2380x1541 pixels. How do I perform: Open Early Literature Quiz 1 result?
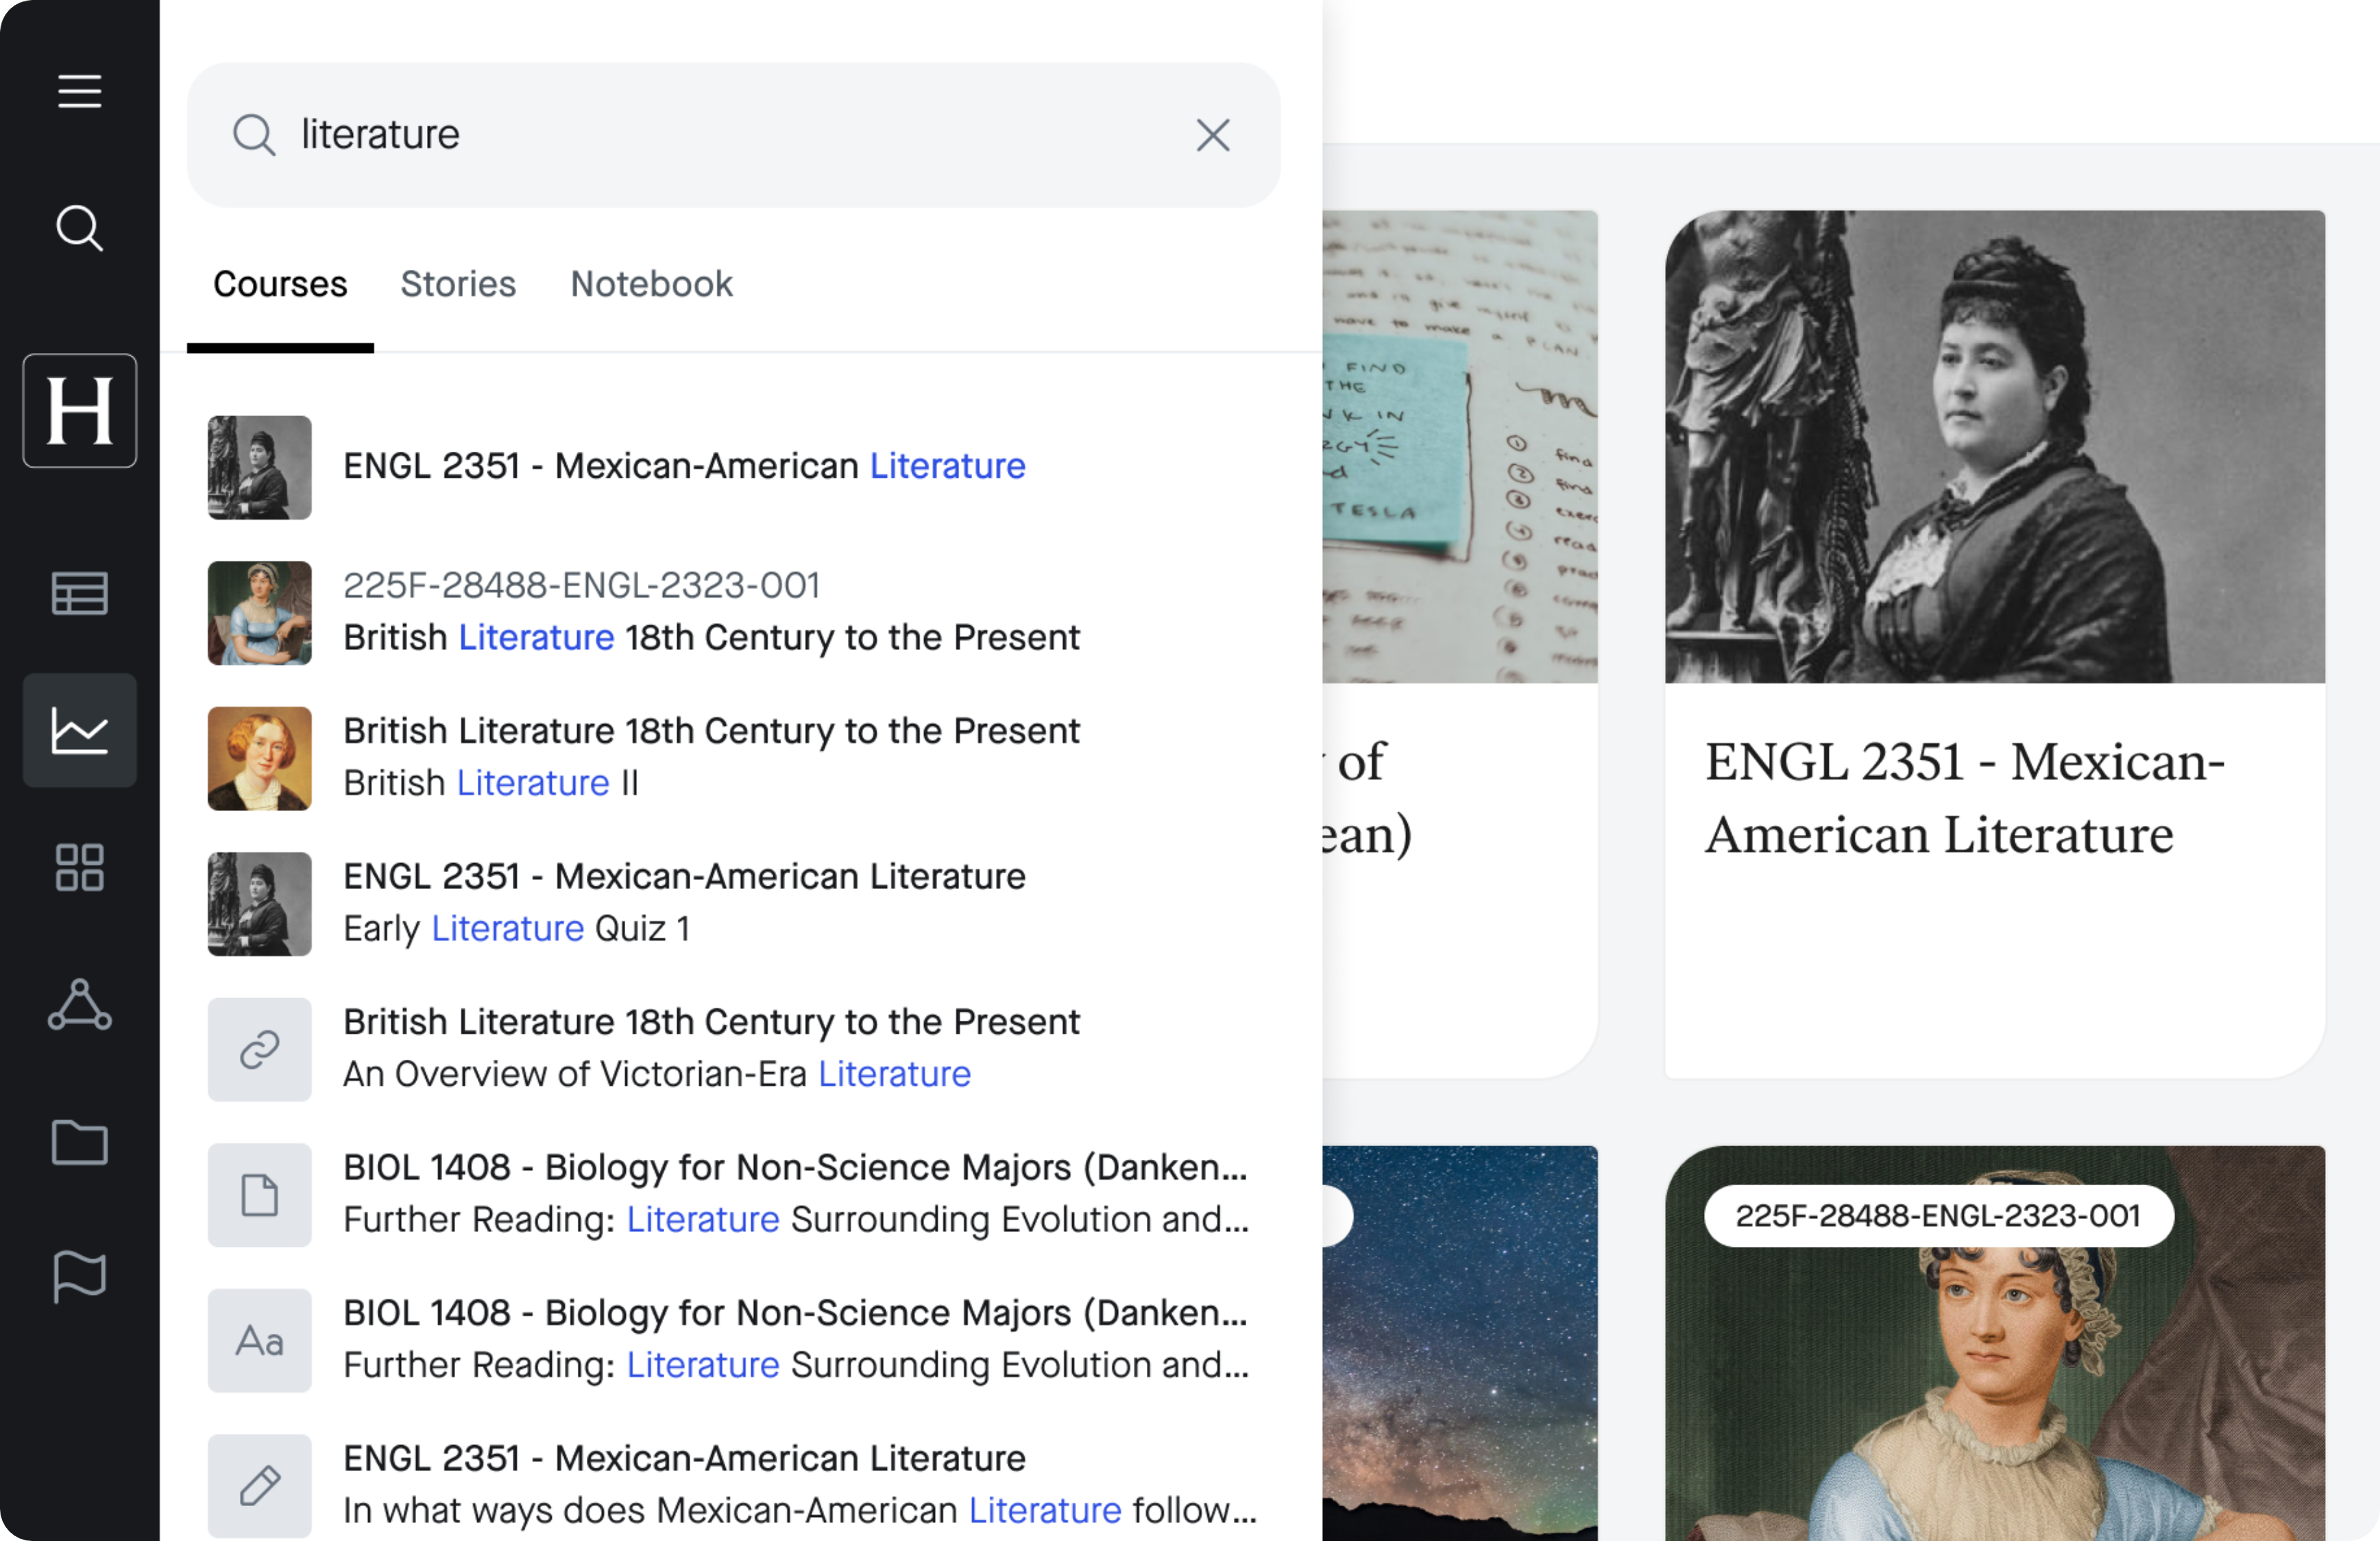point(734,903)
